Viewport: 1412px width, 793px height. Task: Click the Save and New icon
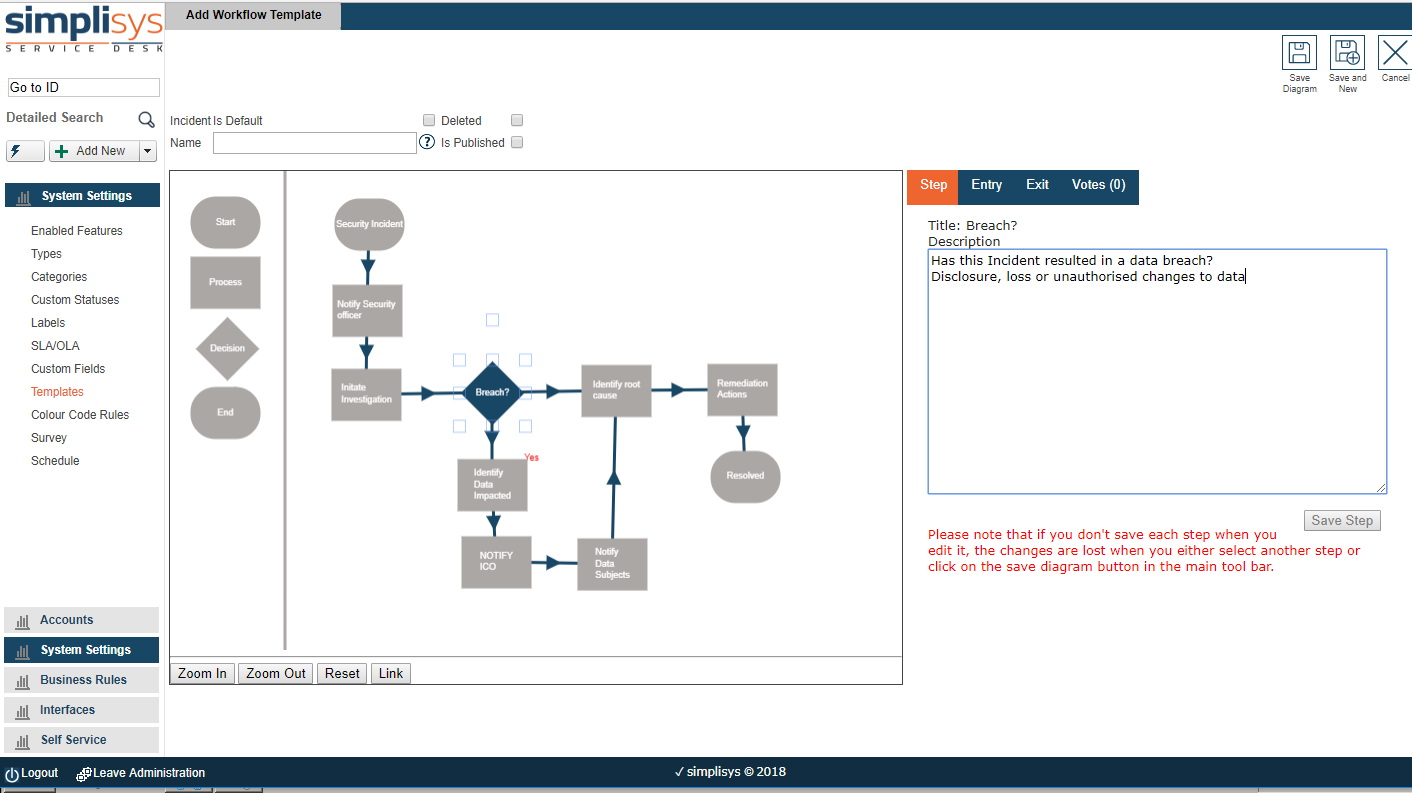pos(1347,53)
